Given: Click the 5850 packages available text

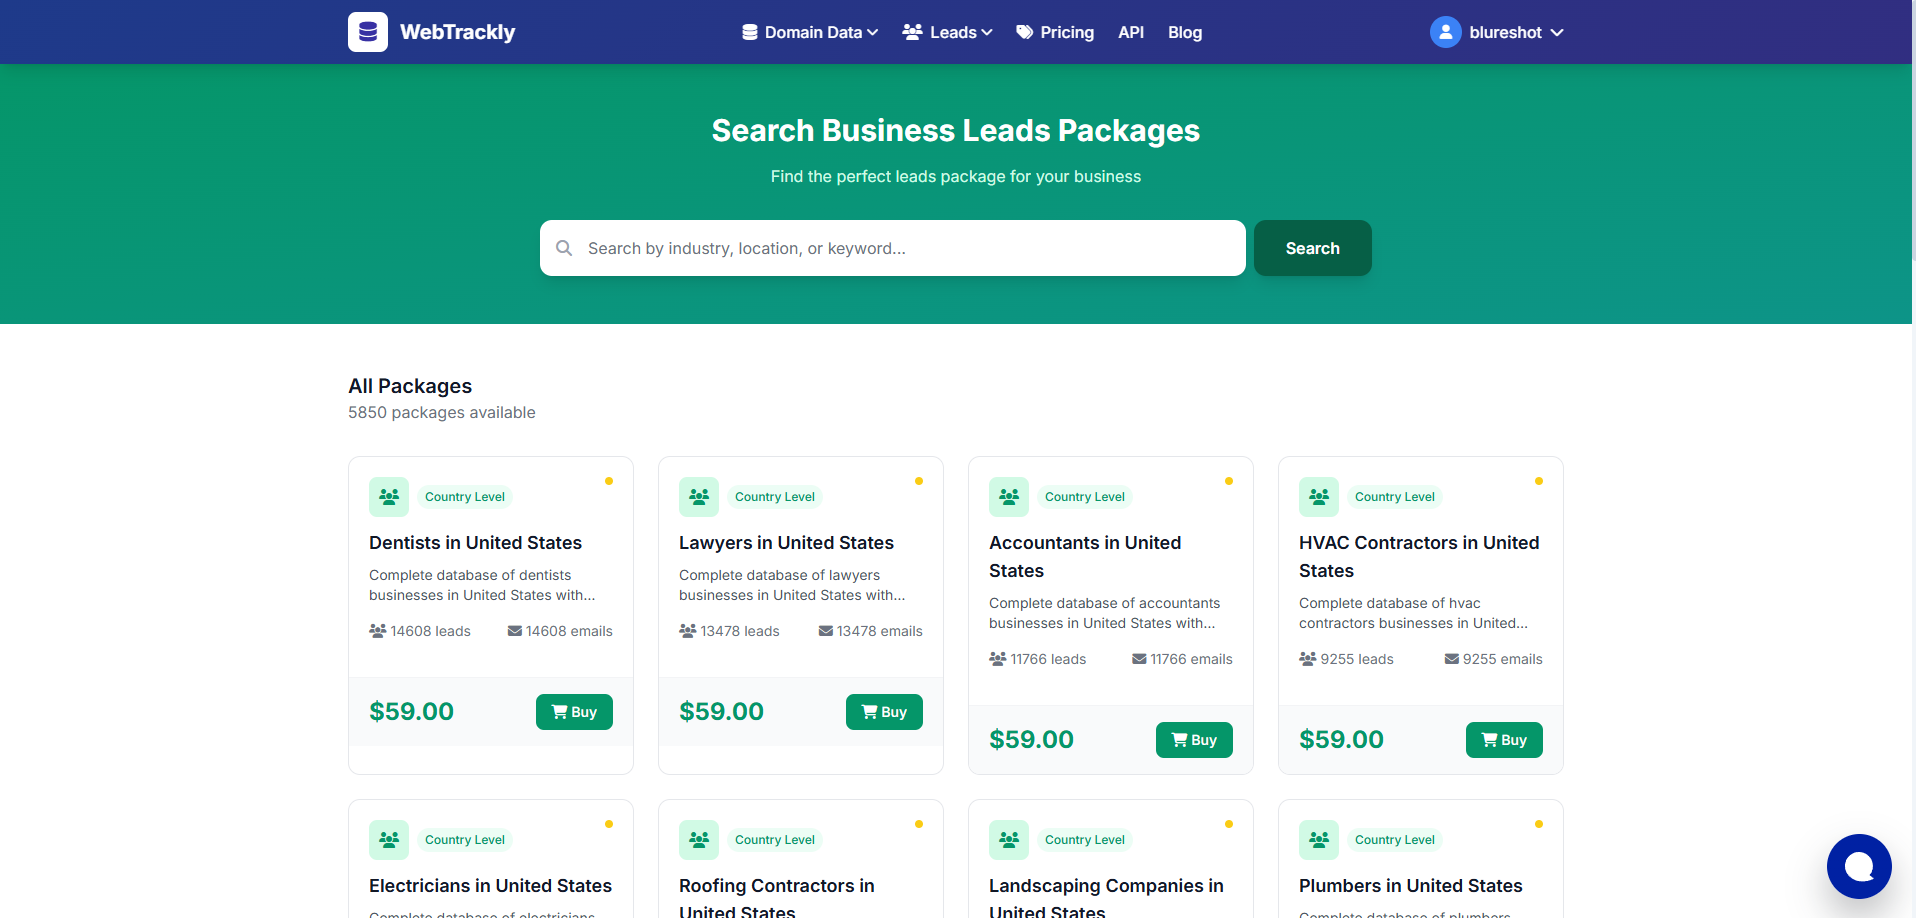Looking at the screenshot, I should 442,413.
